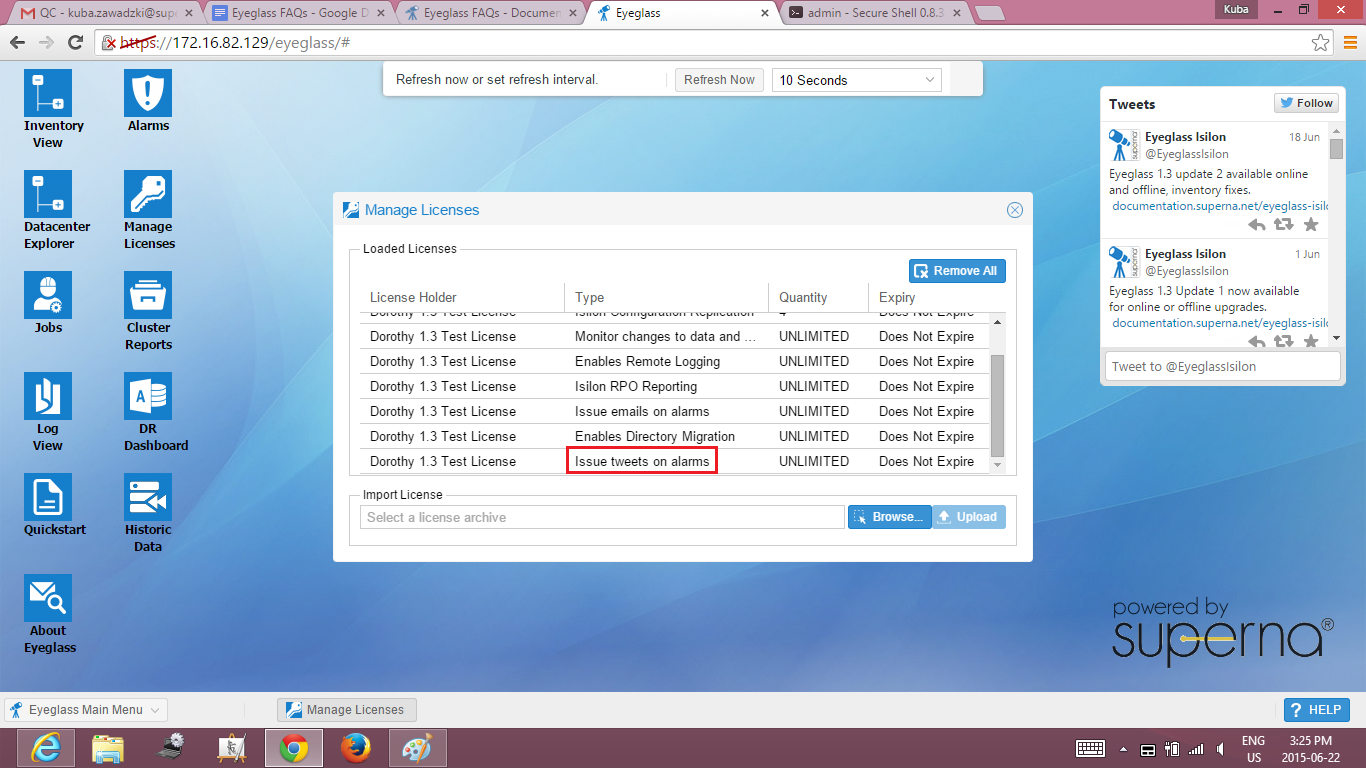
Task: Open the Manage Licenses key icon on the desktop
Action: (x=148, y=194)
